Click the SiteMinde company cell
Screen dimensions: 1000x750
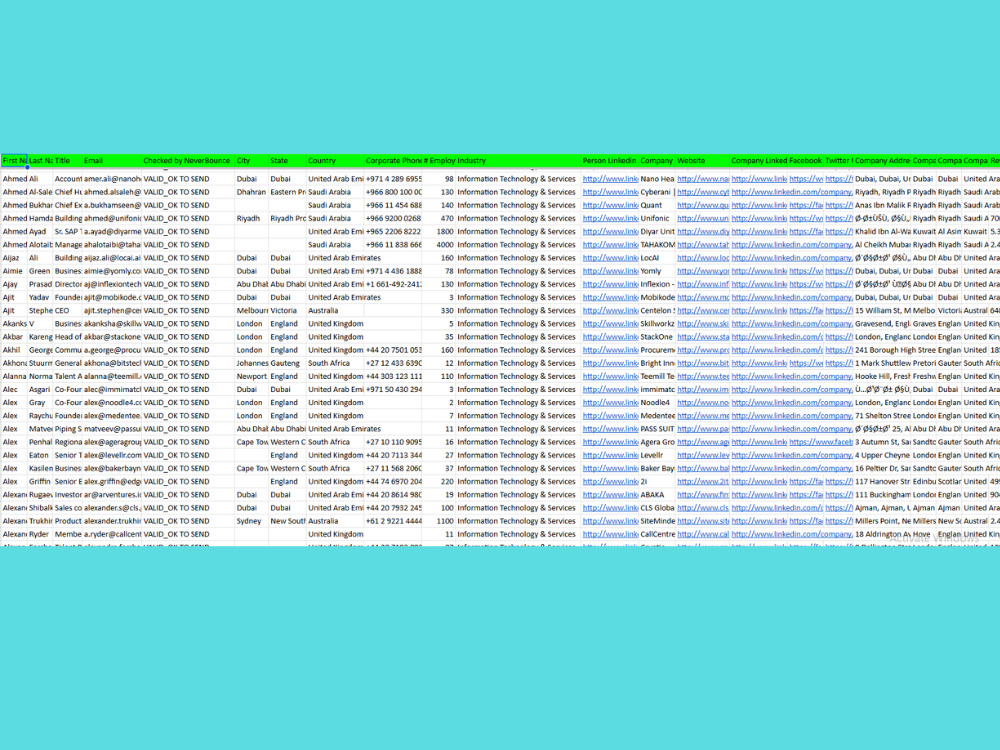pyautogui.click(x=658, y=521)
